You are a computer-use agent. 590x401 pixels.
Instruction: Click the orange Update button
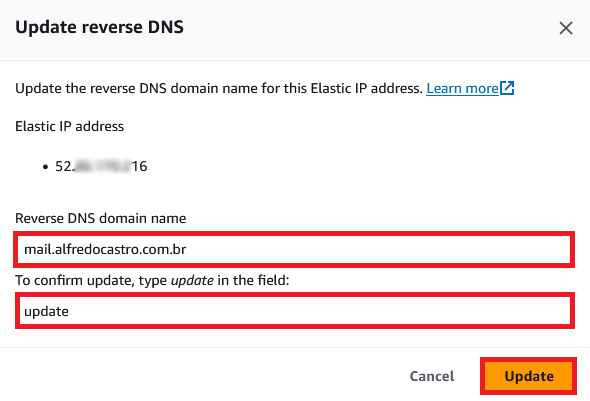pyautogui.click(x=528, y=376)
